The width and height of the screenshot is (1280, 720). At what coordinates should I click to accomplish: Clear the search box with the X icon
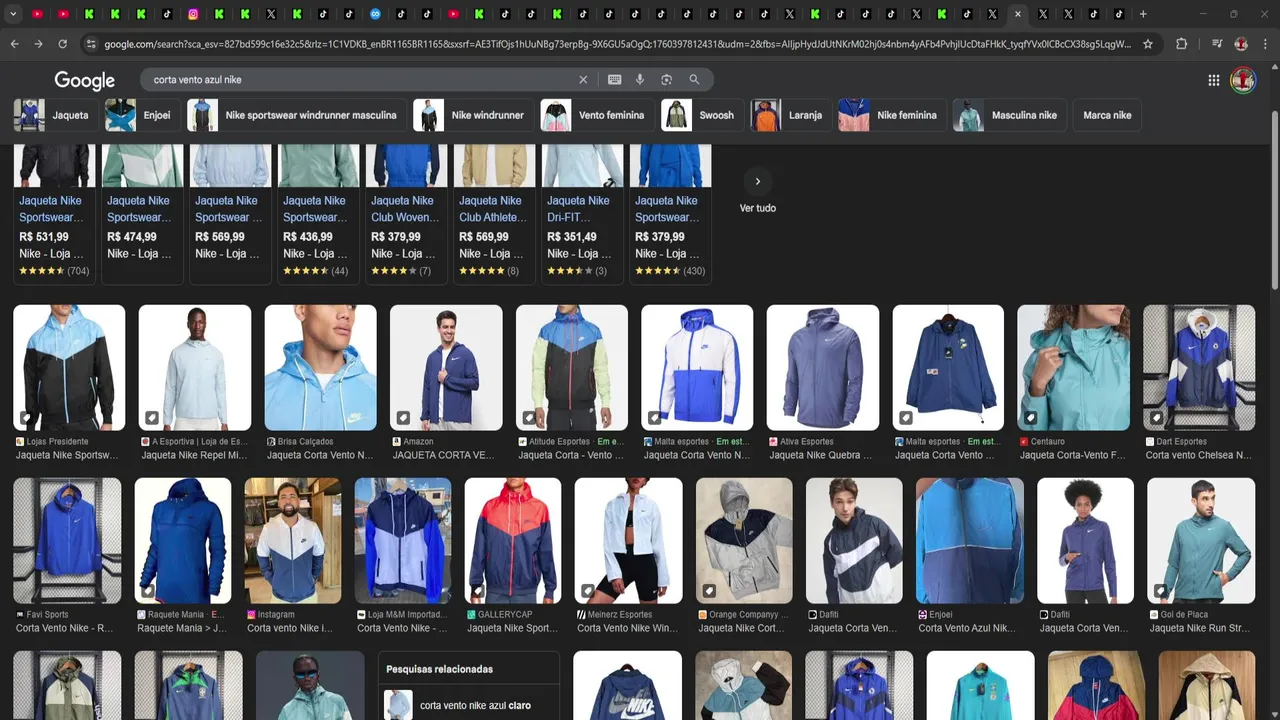pos(583,80)
